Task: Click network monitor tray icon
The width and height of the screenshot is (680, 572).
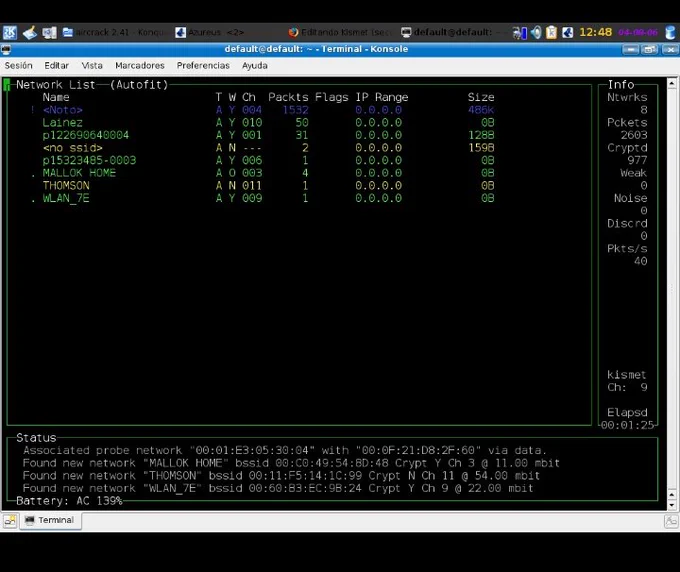Action: click(519, 33)
